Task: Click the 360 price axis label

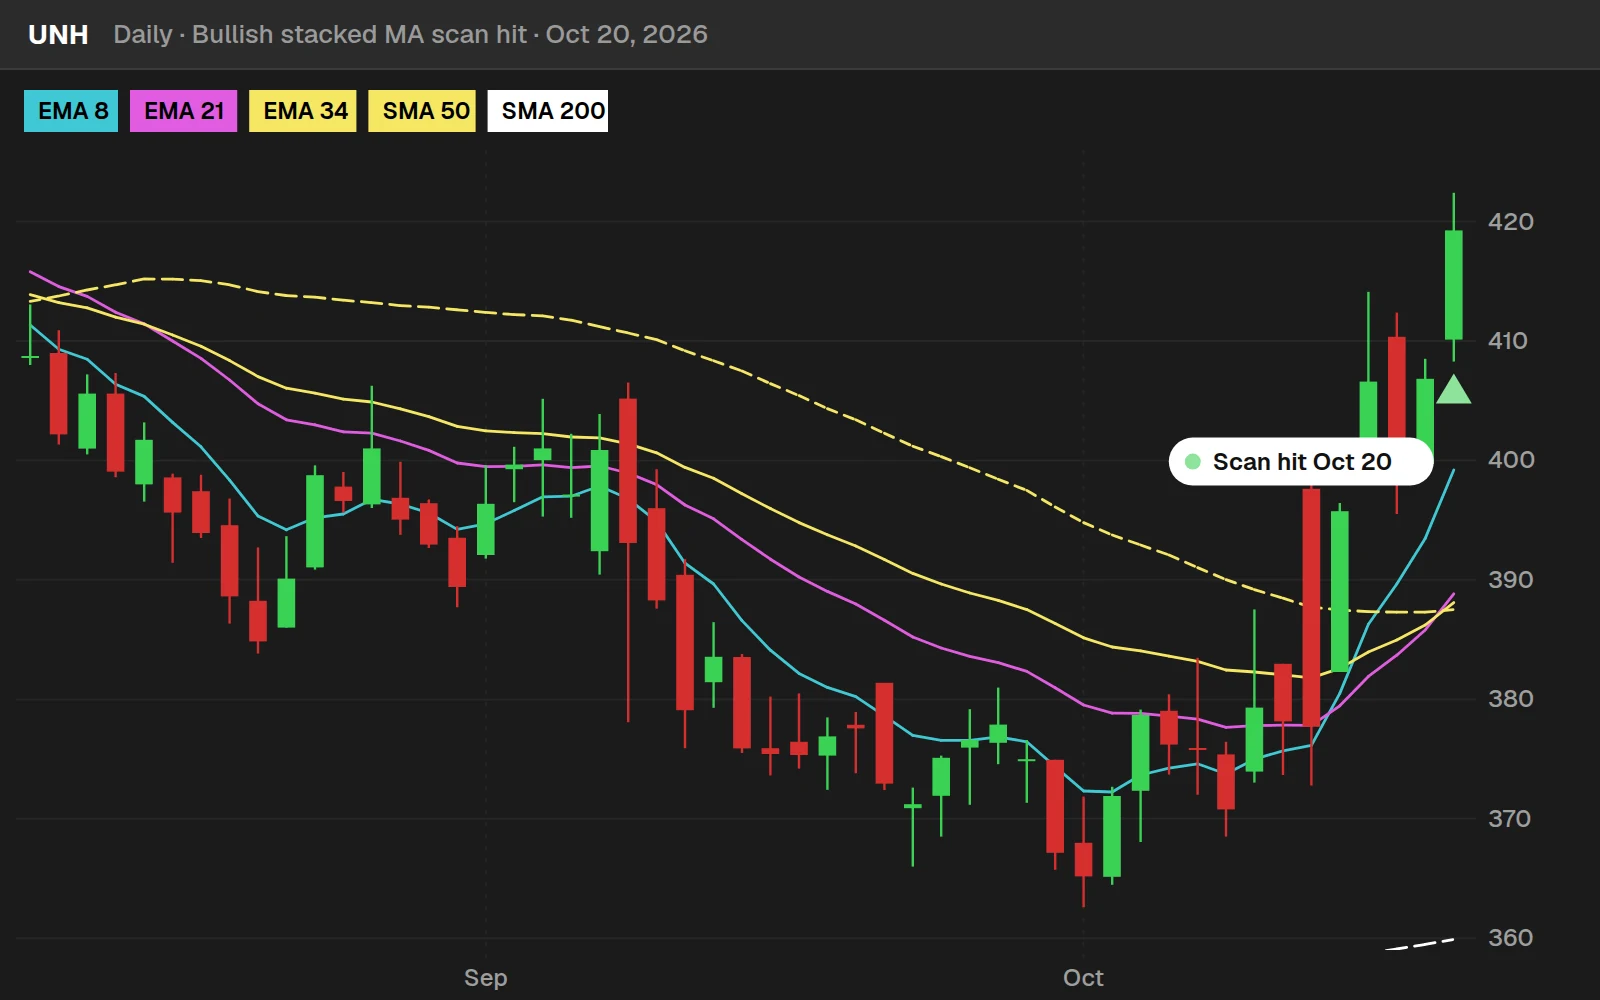Action: click(1510, 938)
